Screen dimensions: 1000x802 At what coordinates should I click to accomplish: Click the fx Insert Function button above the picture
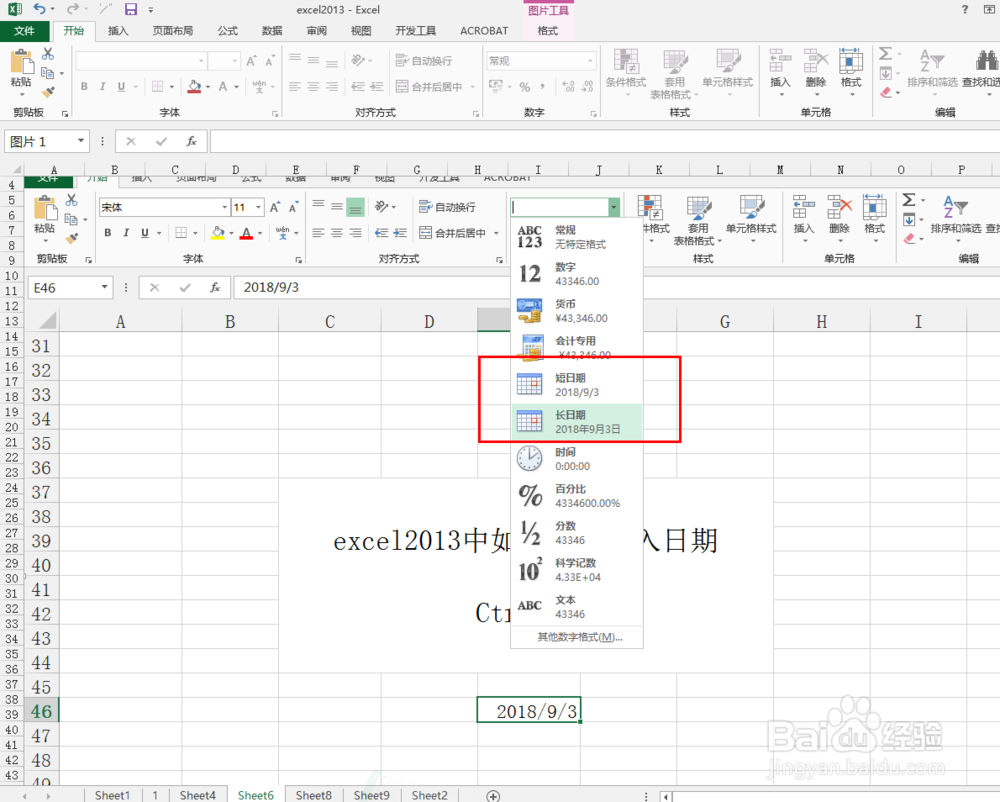[191, 141]
